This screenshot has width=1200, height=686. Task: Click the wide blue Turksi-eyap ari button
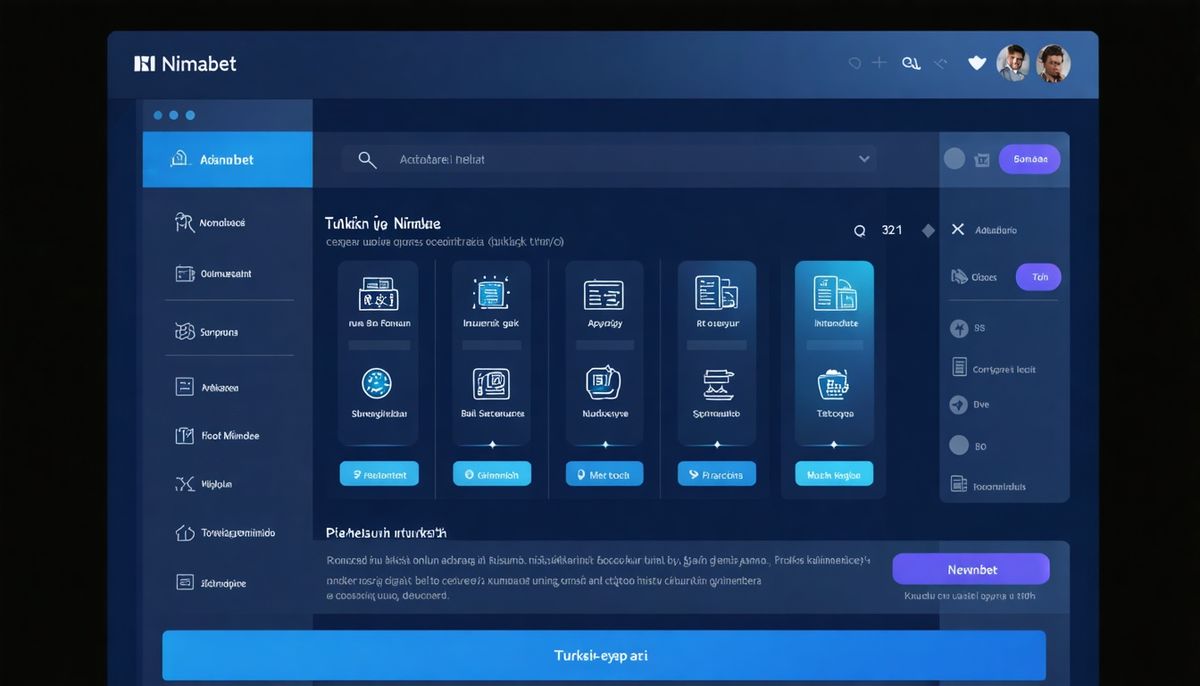click(x=603, y=656)
